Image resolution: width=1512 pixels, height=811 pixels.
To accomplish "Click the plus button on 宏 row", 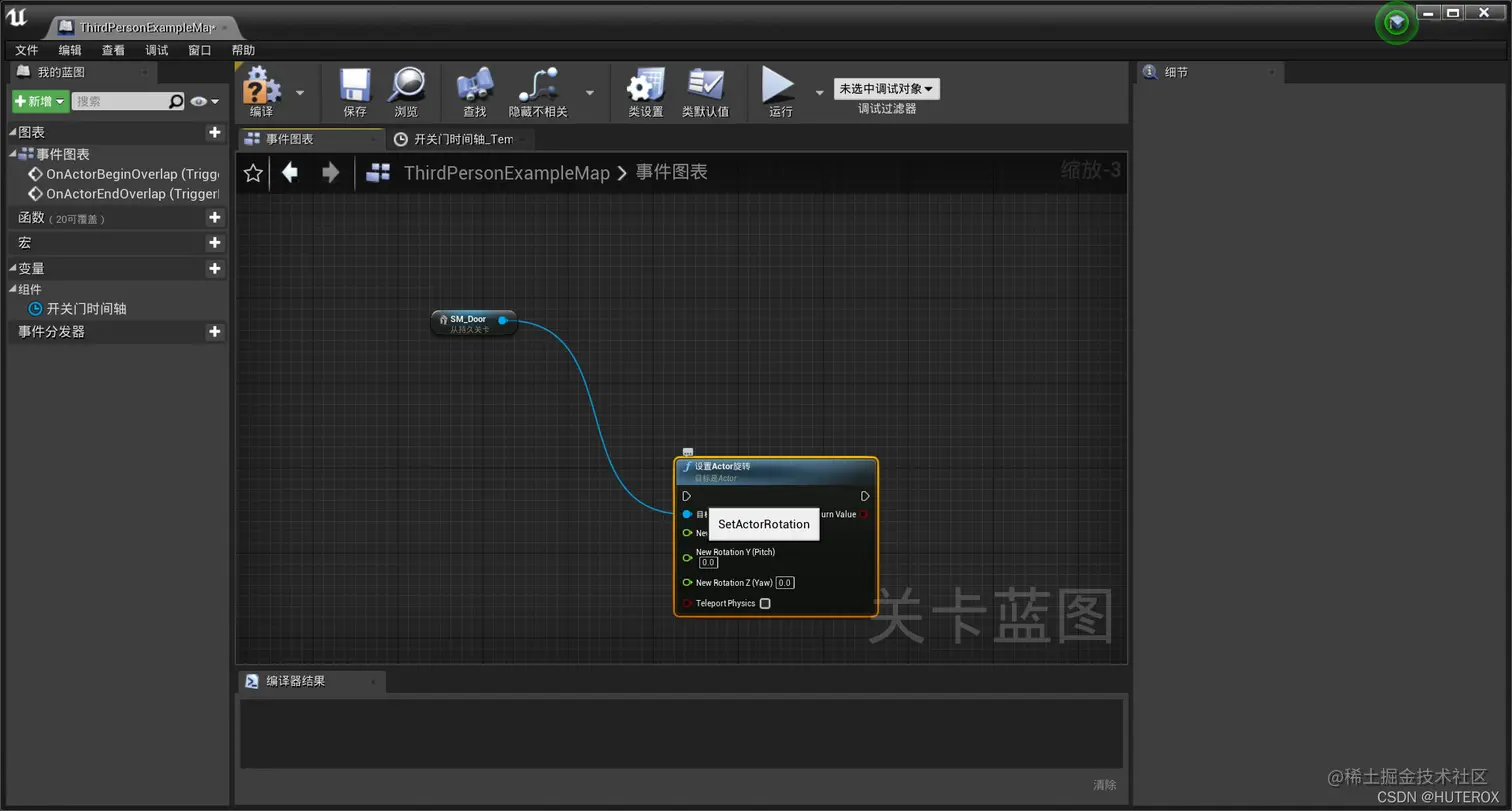I will [214, 243].
